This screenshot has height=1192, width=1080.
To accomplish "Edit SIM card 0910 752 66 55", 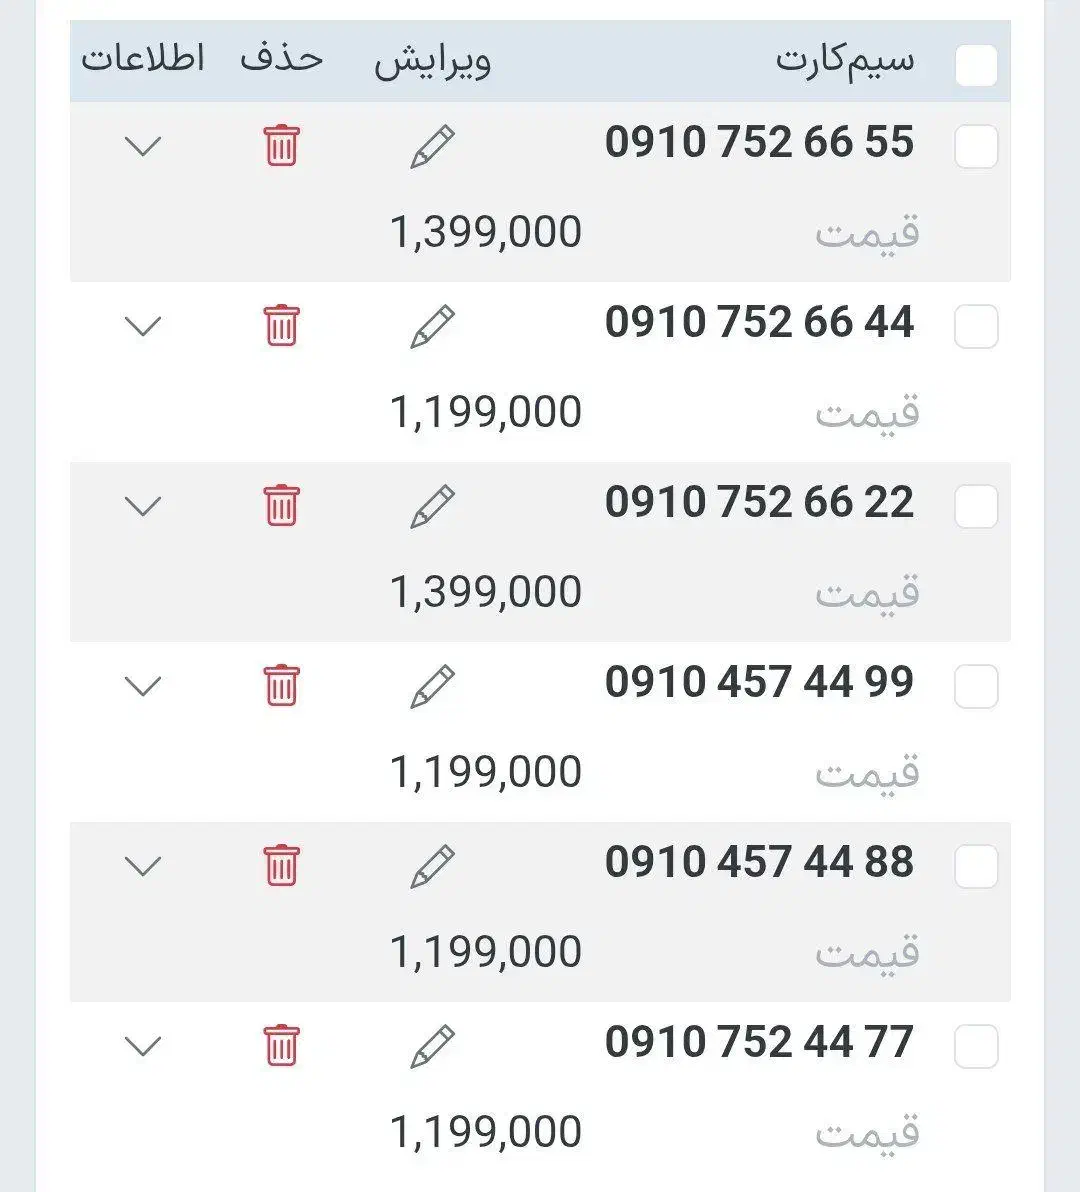I will tap(432, 147).
